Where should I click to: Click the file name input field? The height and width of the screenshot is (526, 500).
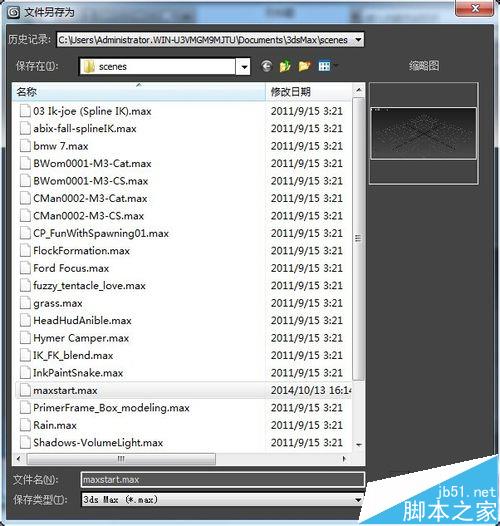223,479
